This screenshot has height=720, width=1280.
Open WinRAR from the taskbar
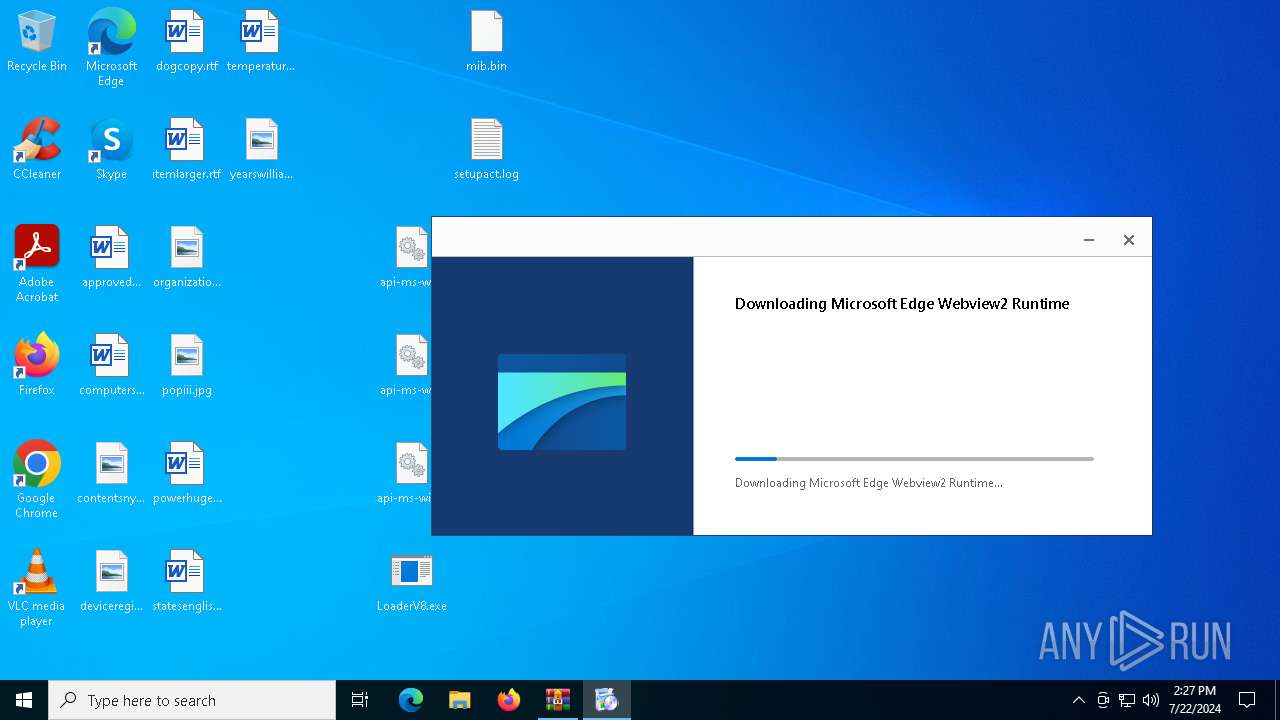tap(558, 700)
